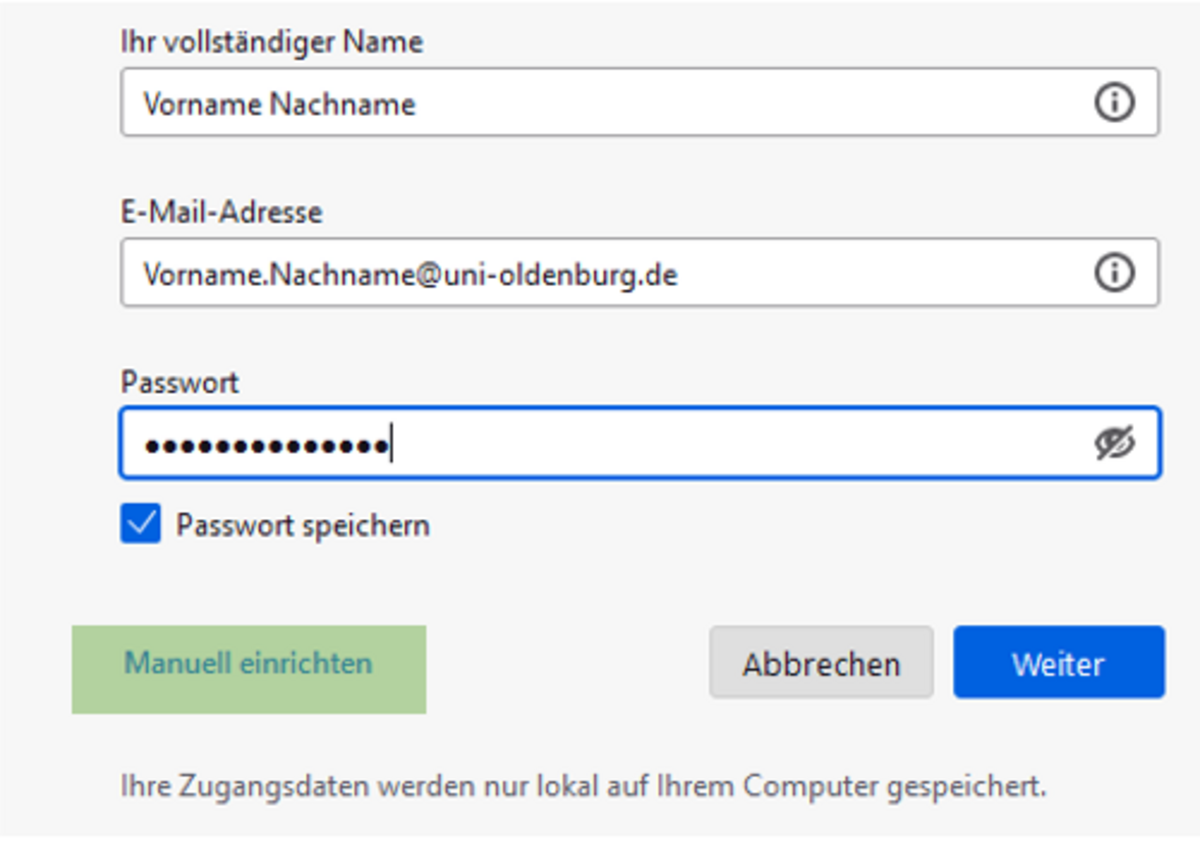Uncheck the Passwort speichern checkbox

click(140, 524)
